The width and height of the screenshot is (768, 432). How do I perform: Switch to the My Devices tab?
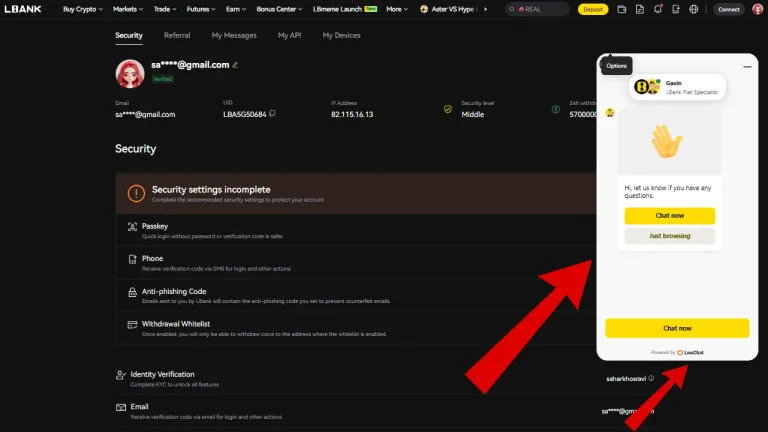(x=341, y=35)
